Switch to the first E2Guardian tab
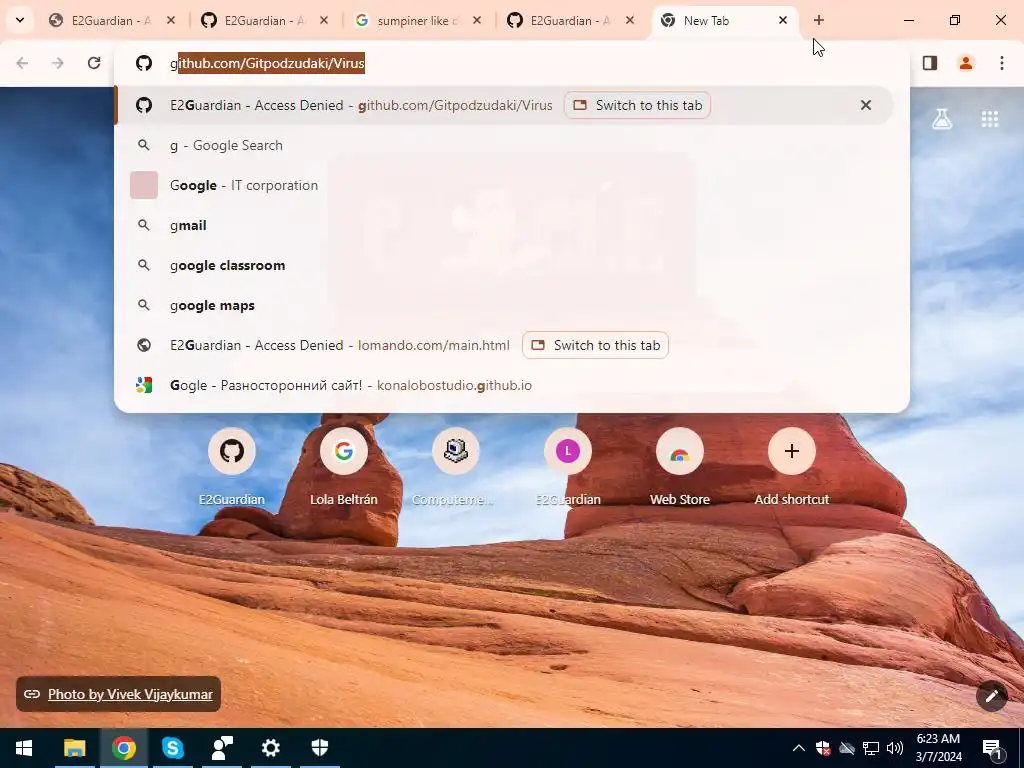The width and height of the screenshot is (1024, 768). click(x=111, y=20)
